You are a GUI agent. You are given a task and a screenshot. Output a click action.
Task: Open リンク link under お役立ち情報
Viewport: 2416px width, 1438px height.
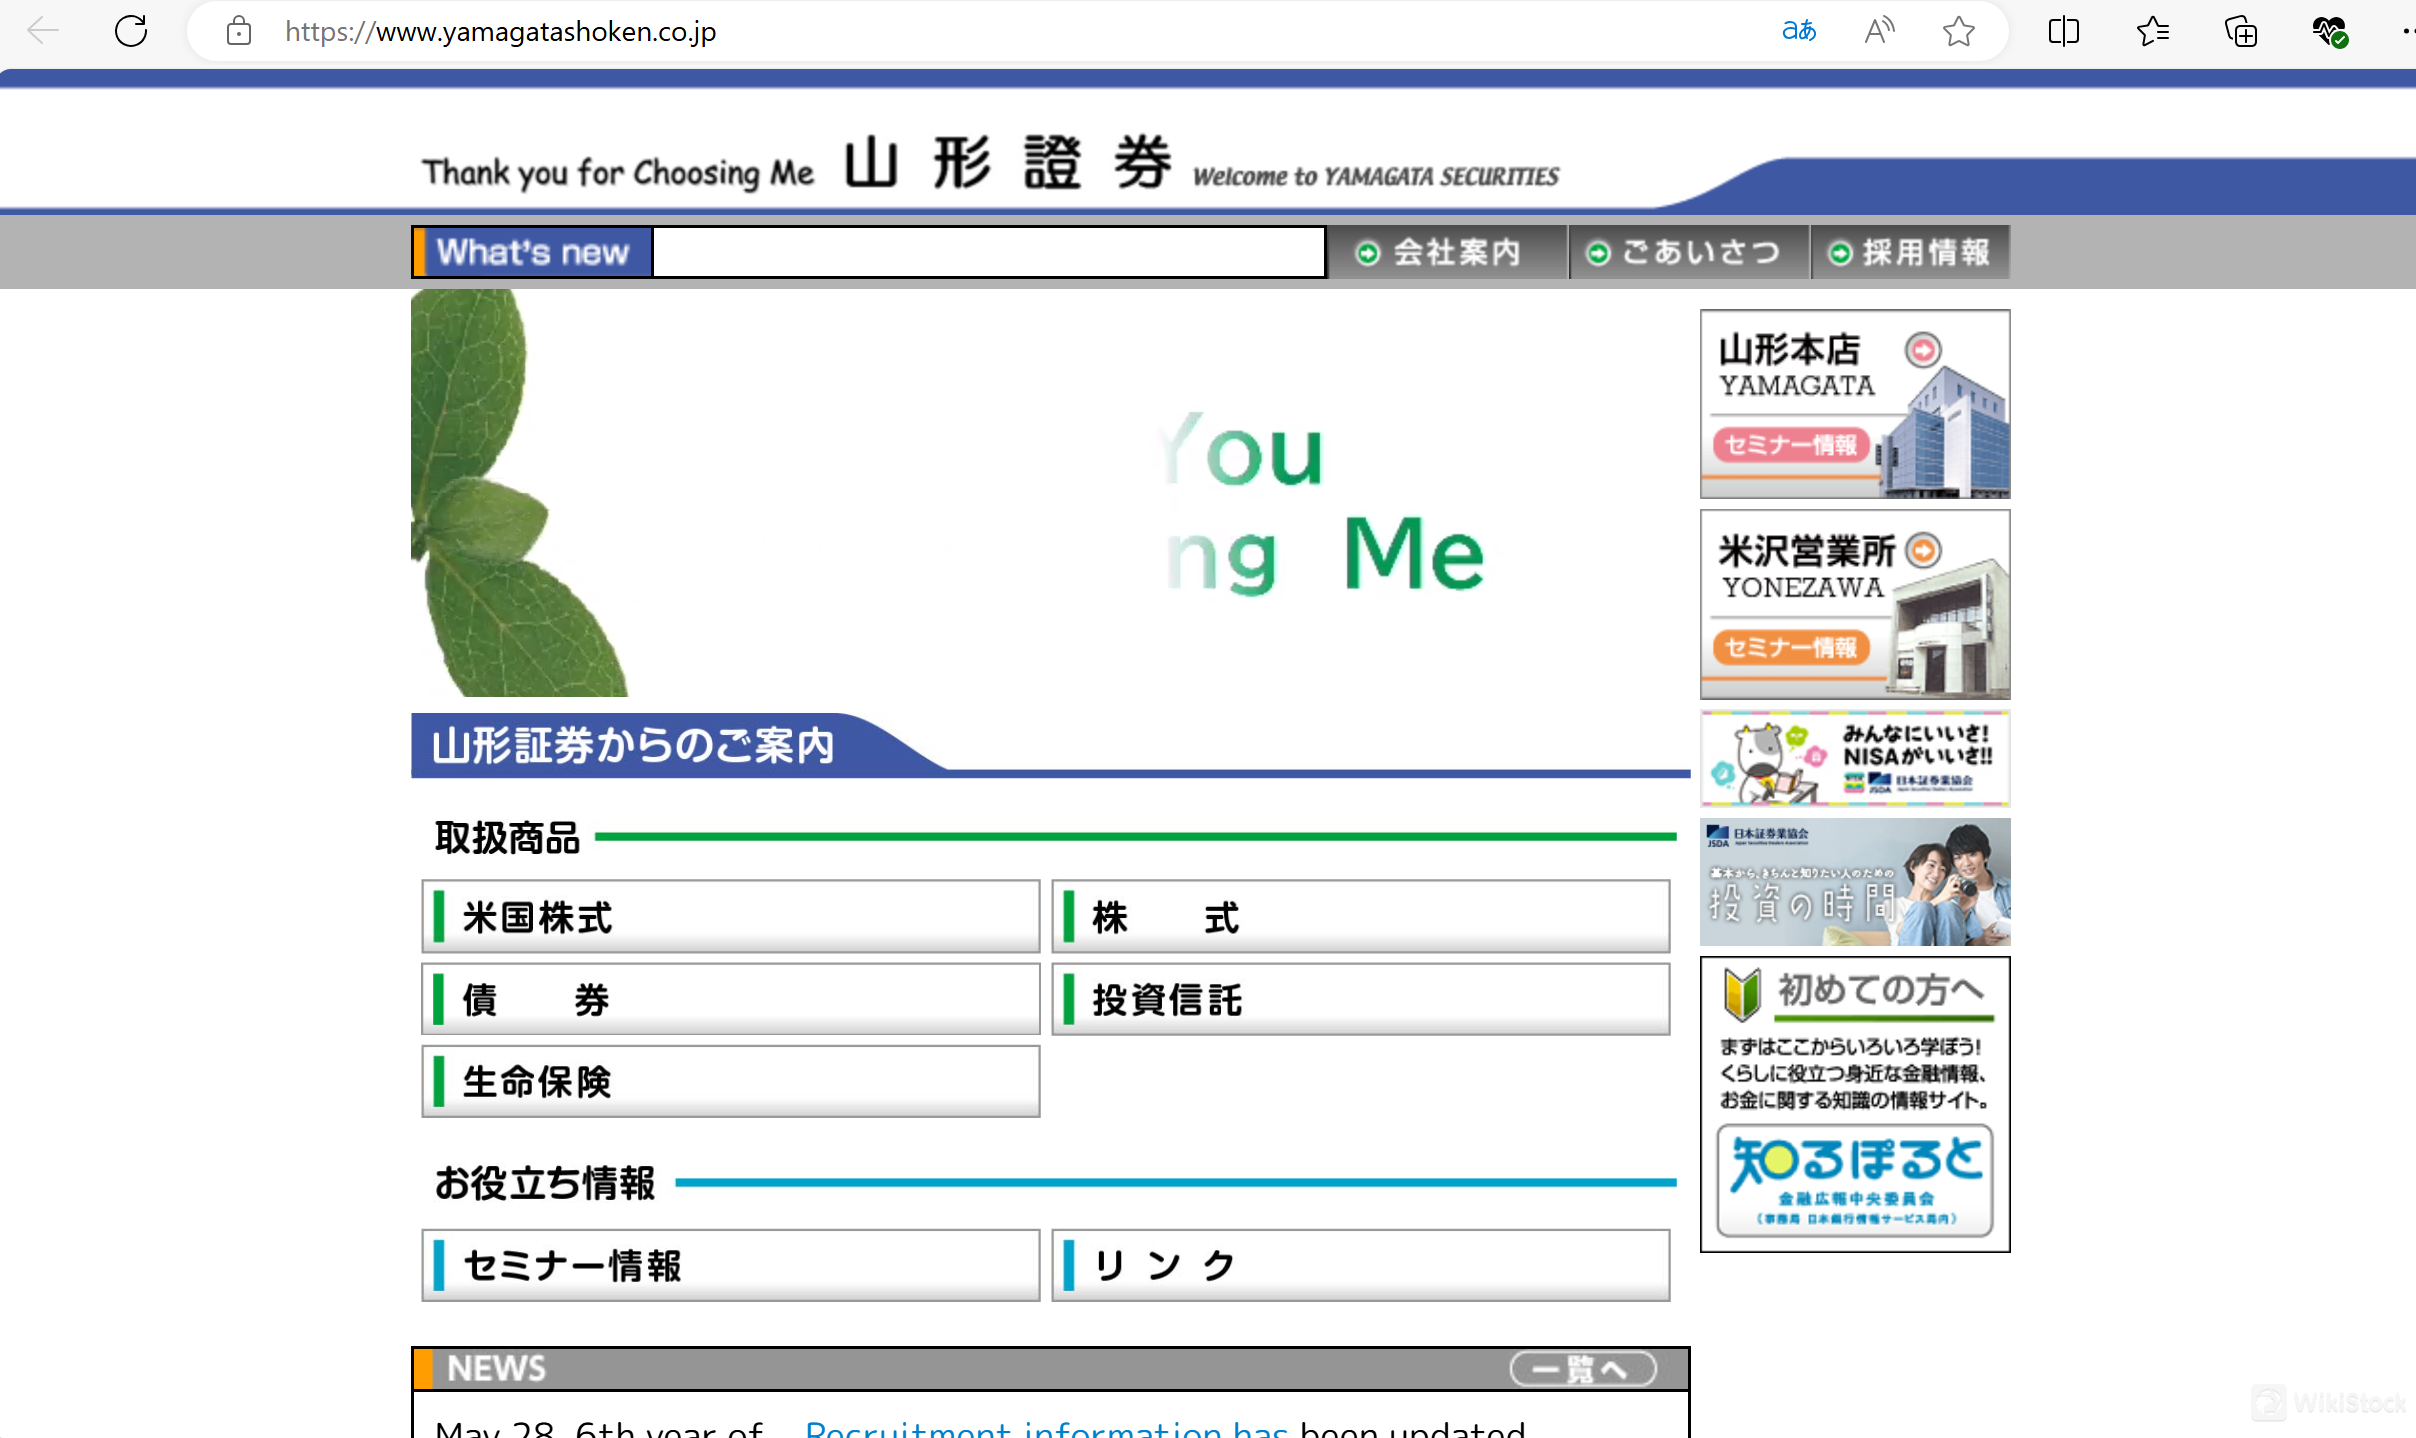pyautogui.click(x=1361, y=1265)
